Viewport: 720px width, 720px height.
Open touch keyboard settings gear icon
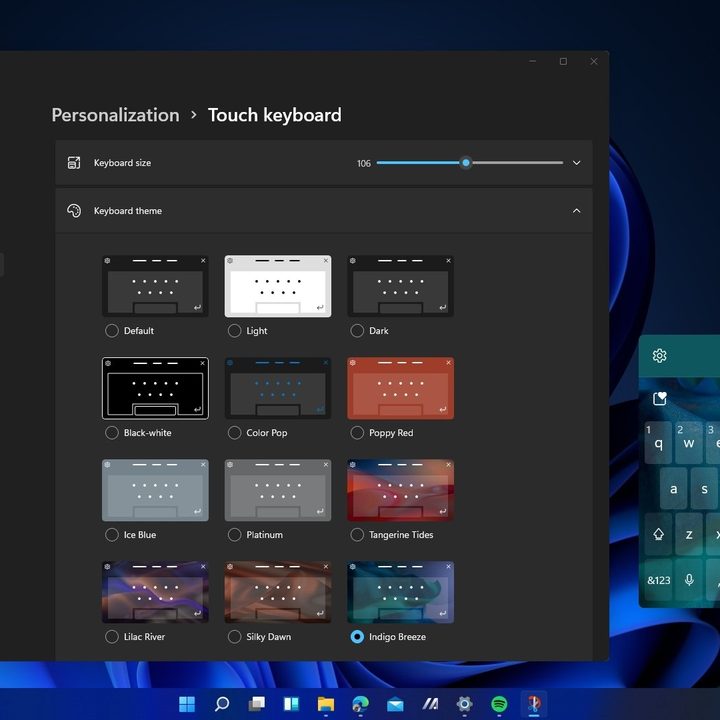point(659,355)
